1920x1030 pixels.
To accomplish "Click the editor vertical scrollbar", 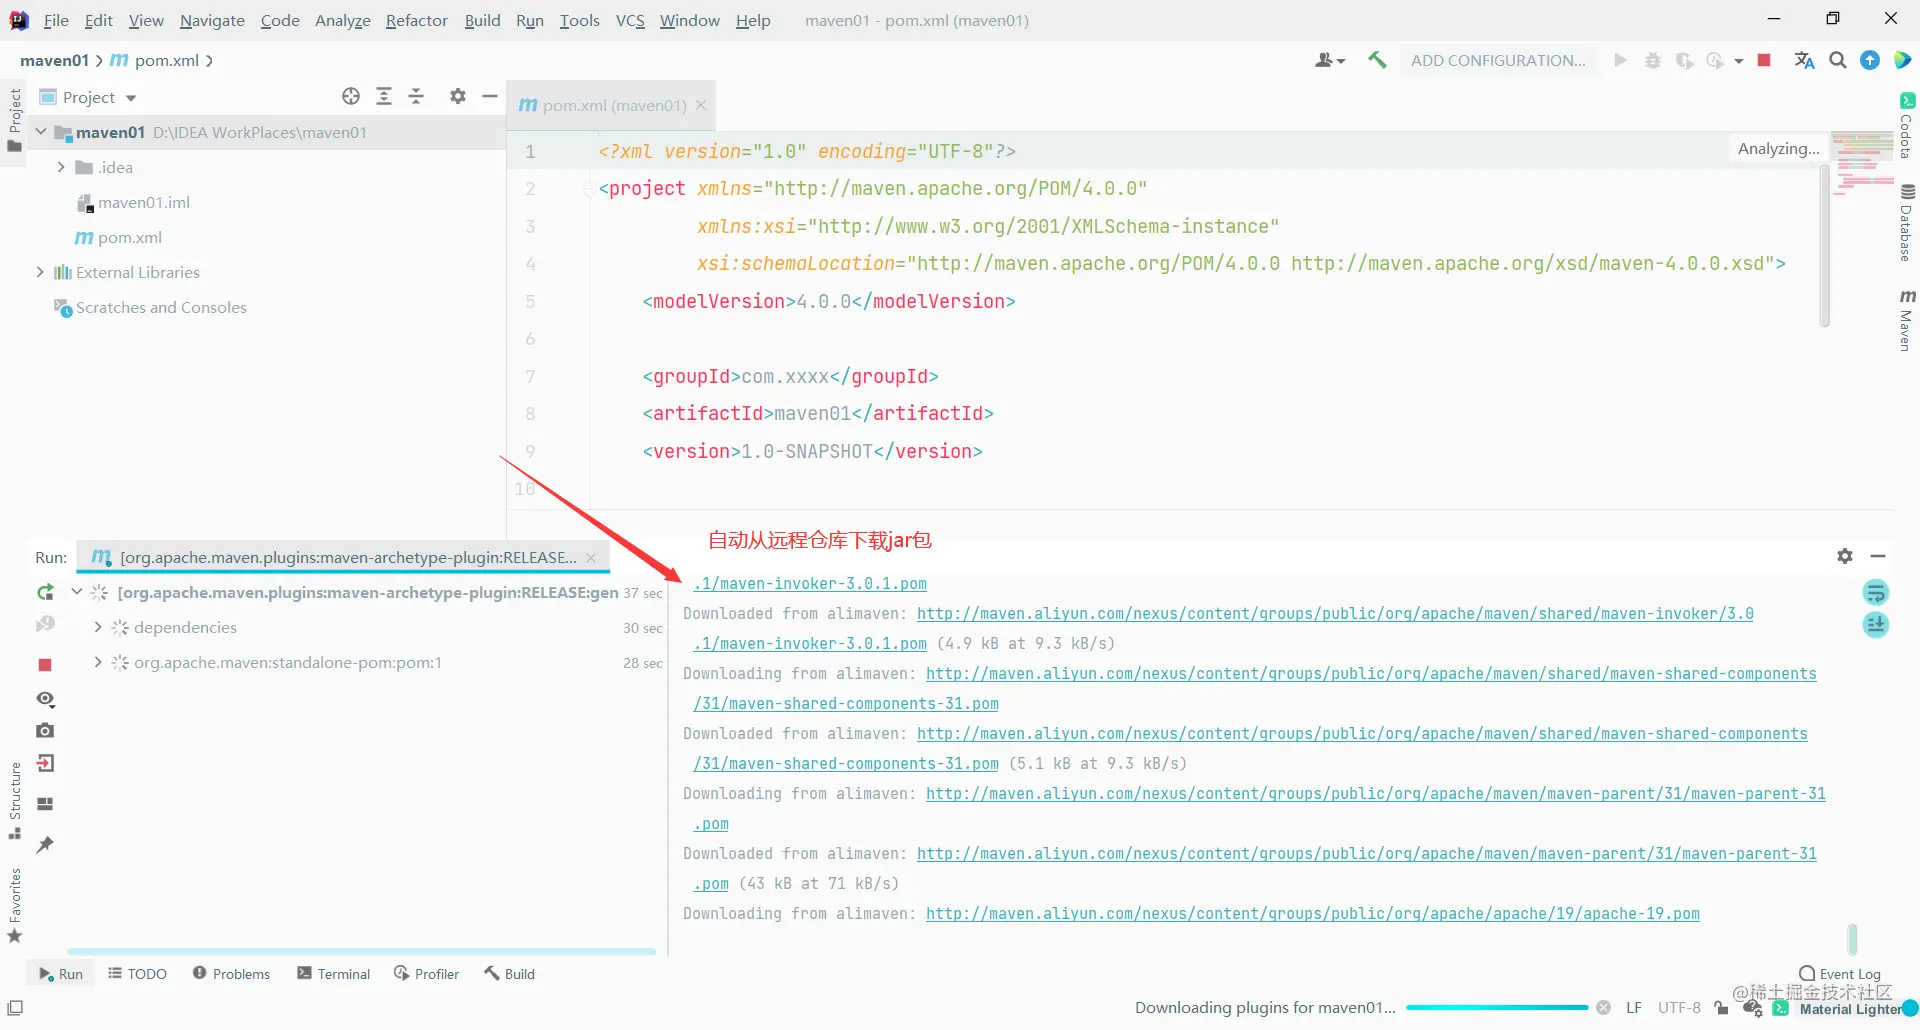I will click(1825, 246).
